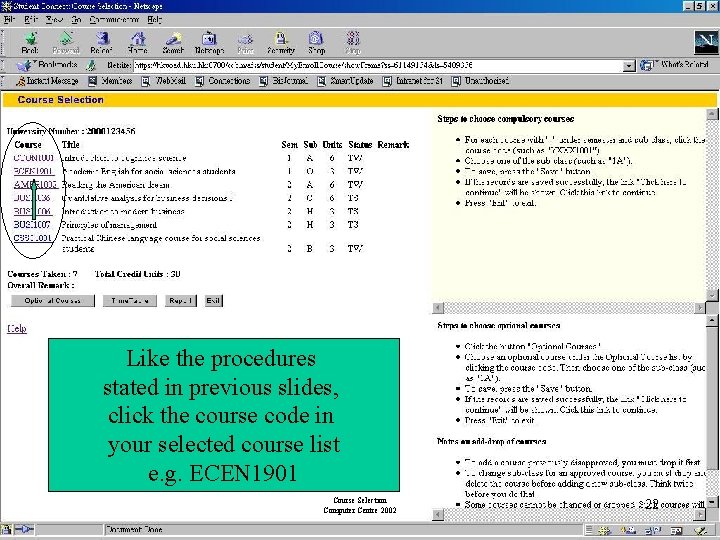Open the Communicator menu
The height and width of the screenshot is (540, 720).
point(114,20)
